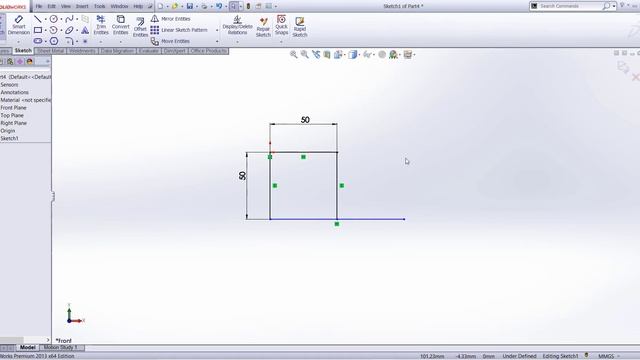This screenshot has width=640, height=360.
Task: Click Undo icon in top toolbar
Action: (219, 6)
